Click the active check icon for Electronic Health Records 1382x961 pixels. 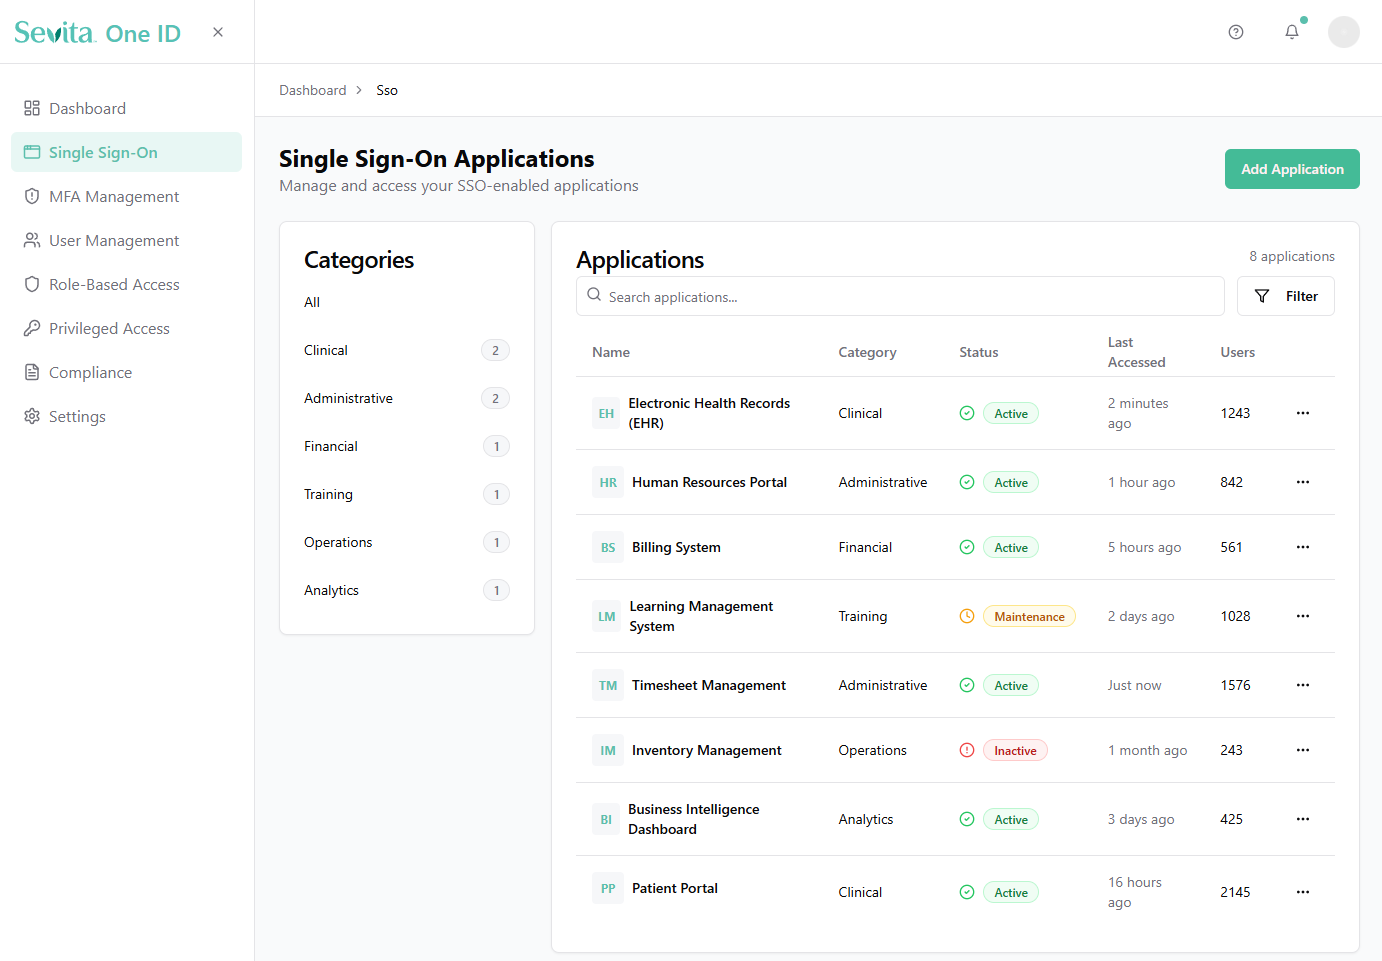967,413
